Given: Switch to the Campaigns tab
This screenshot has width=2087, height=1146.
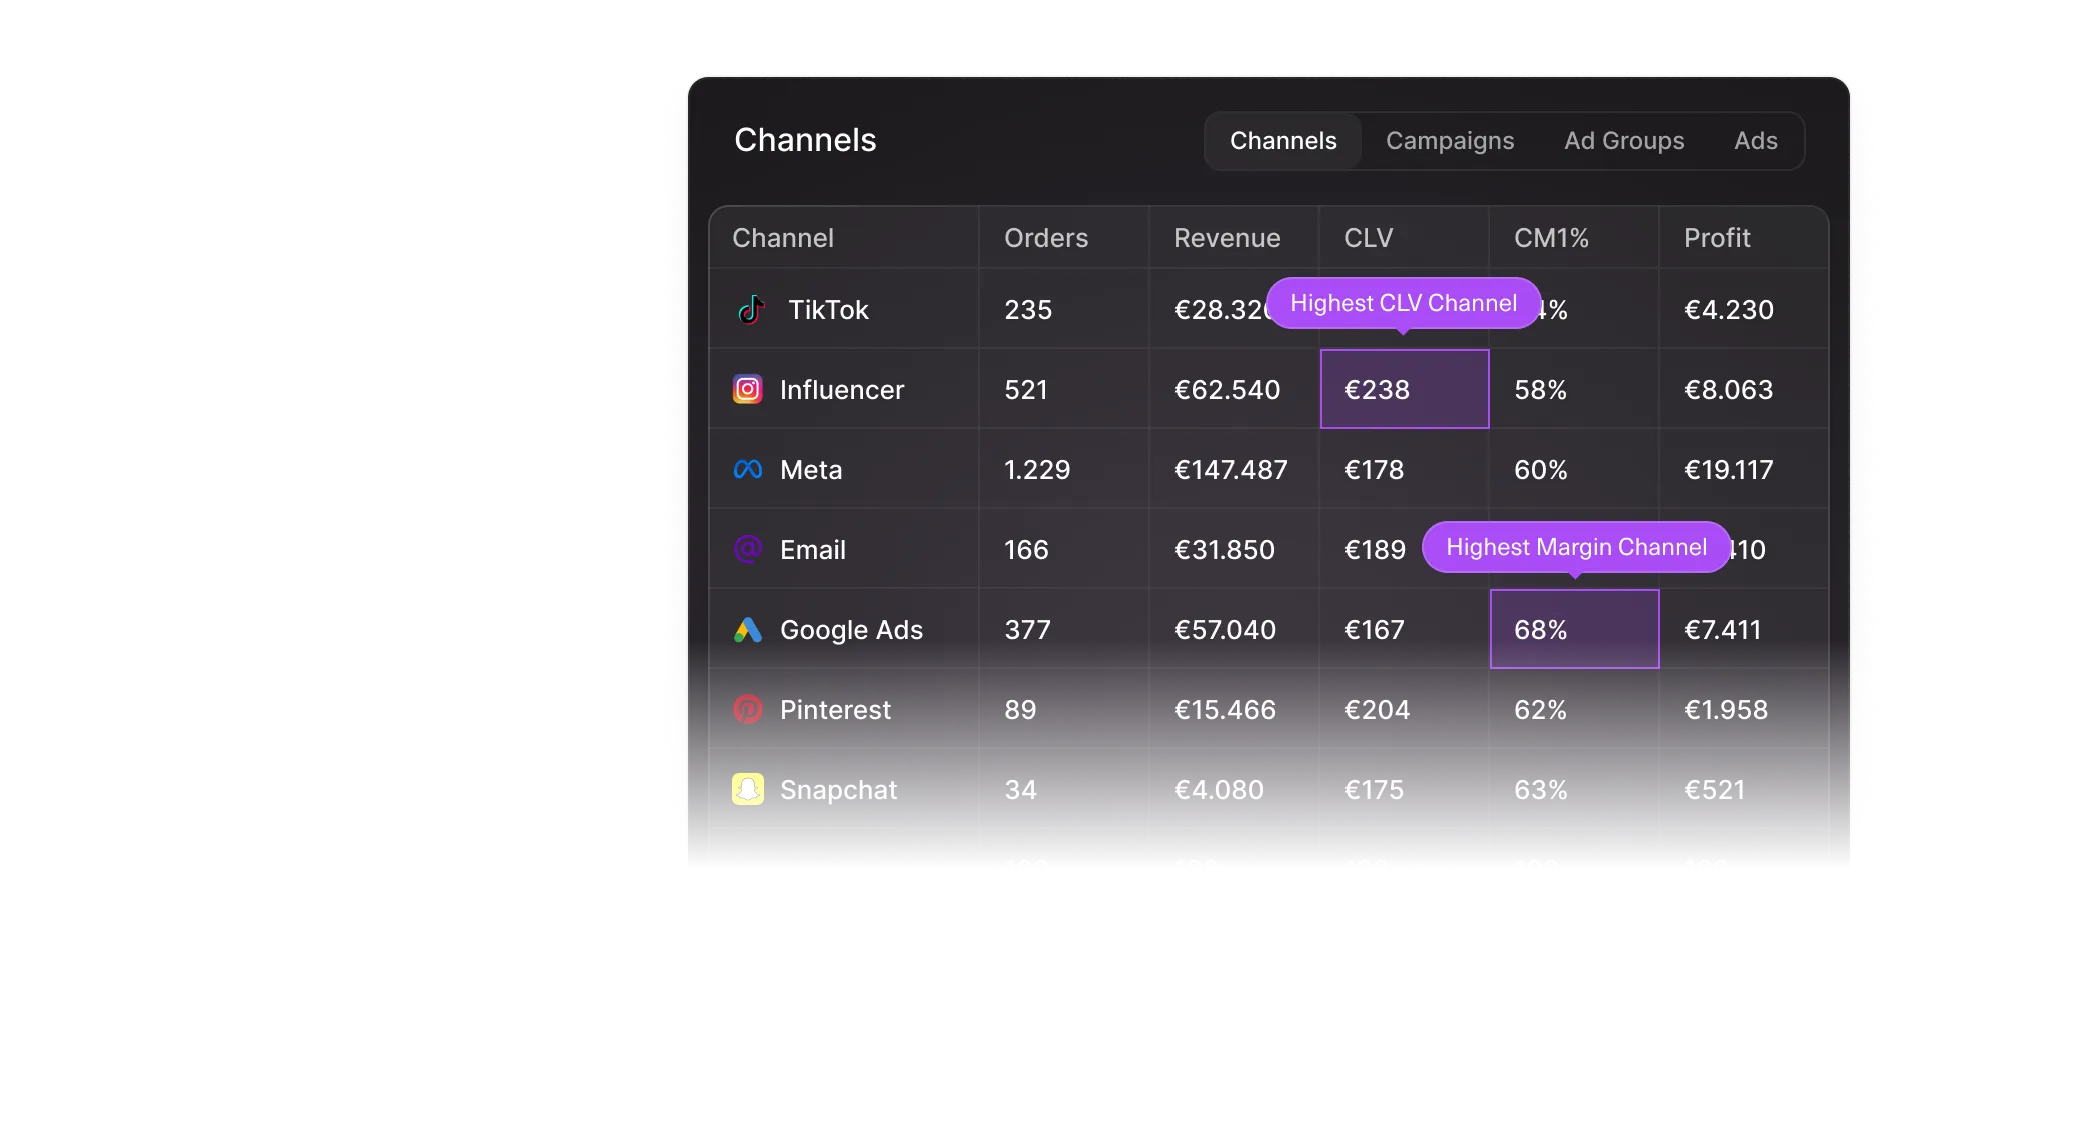Looking at the screenshot, I should [x=1450, y=141].
